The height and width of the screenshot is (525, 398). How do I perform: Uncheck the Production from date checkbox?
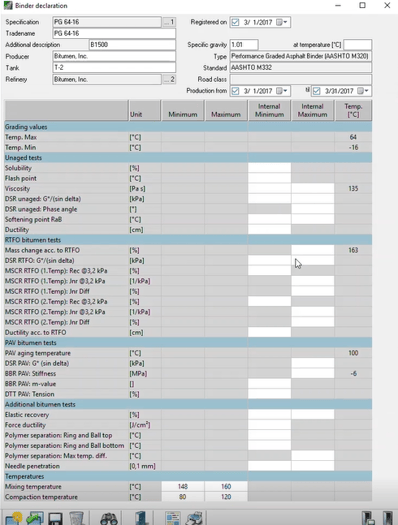(x=235, y=91)
